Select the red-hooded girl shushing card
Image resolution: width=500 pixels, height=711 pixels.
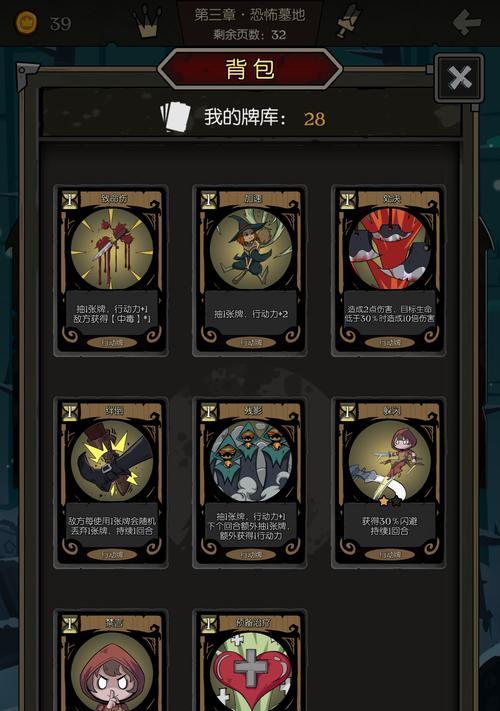[x=111, y=660]
